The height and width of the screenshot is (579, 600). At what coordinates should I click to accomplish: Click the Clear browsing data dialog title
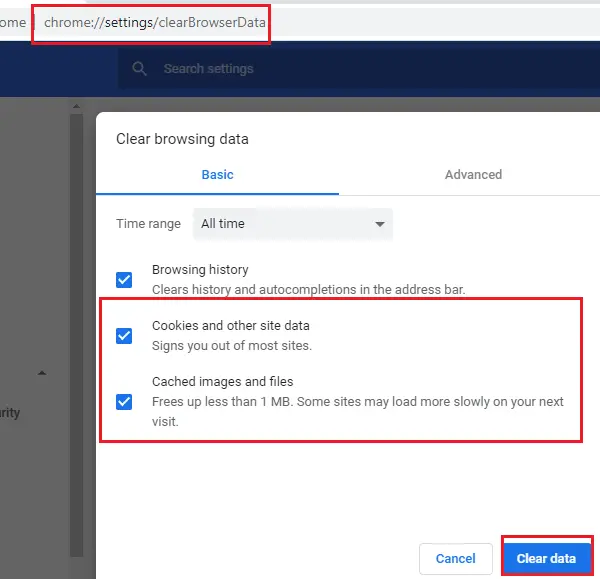[182, 139]
